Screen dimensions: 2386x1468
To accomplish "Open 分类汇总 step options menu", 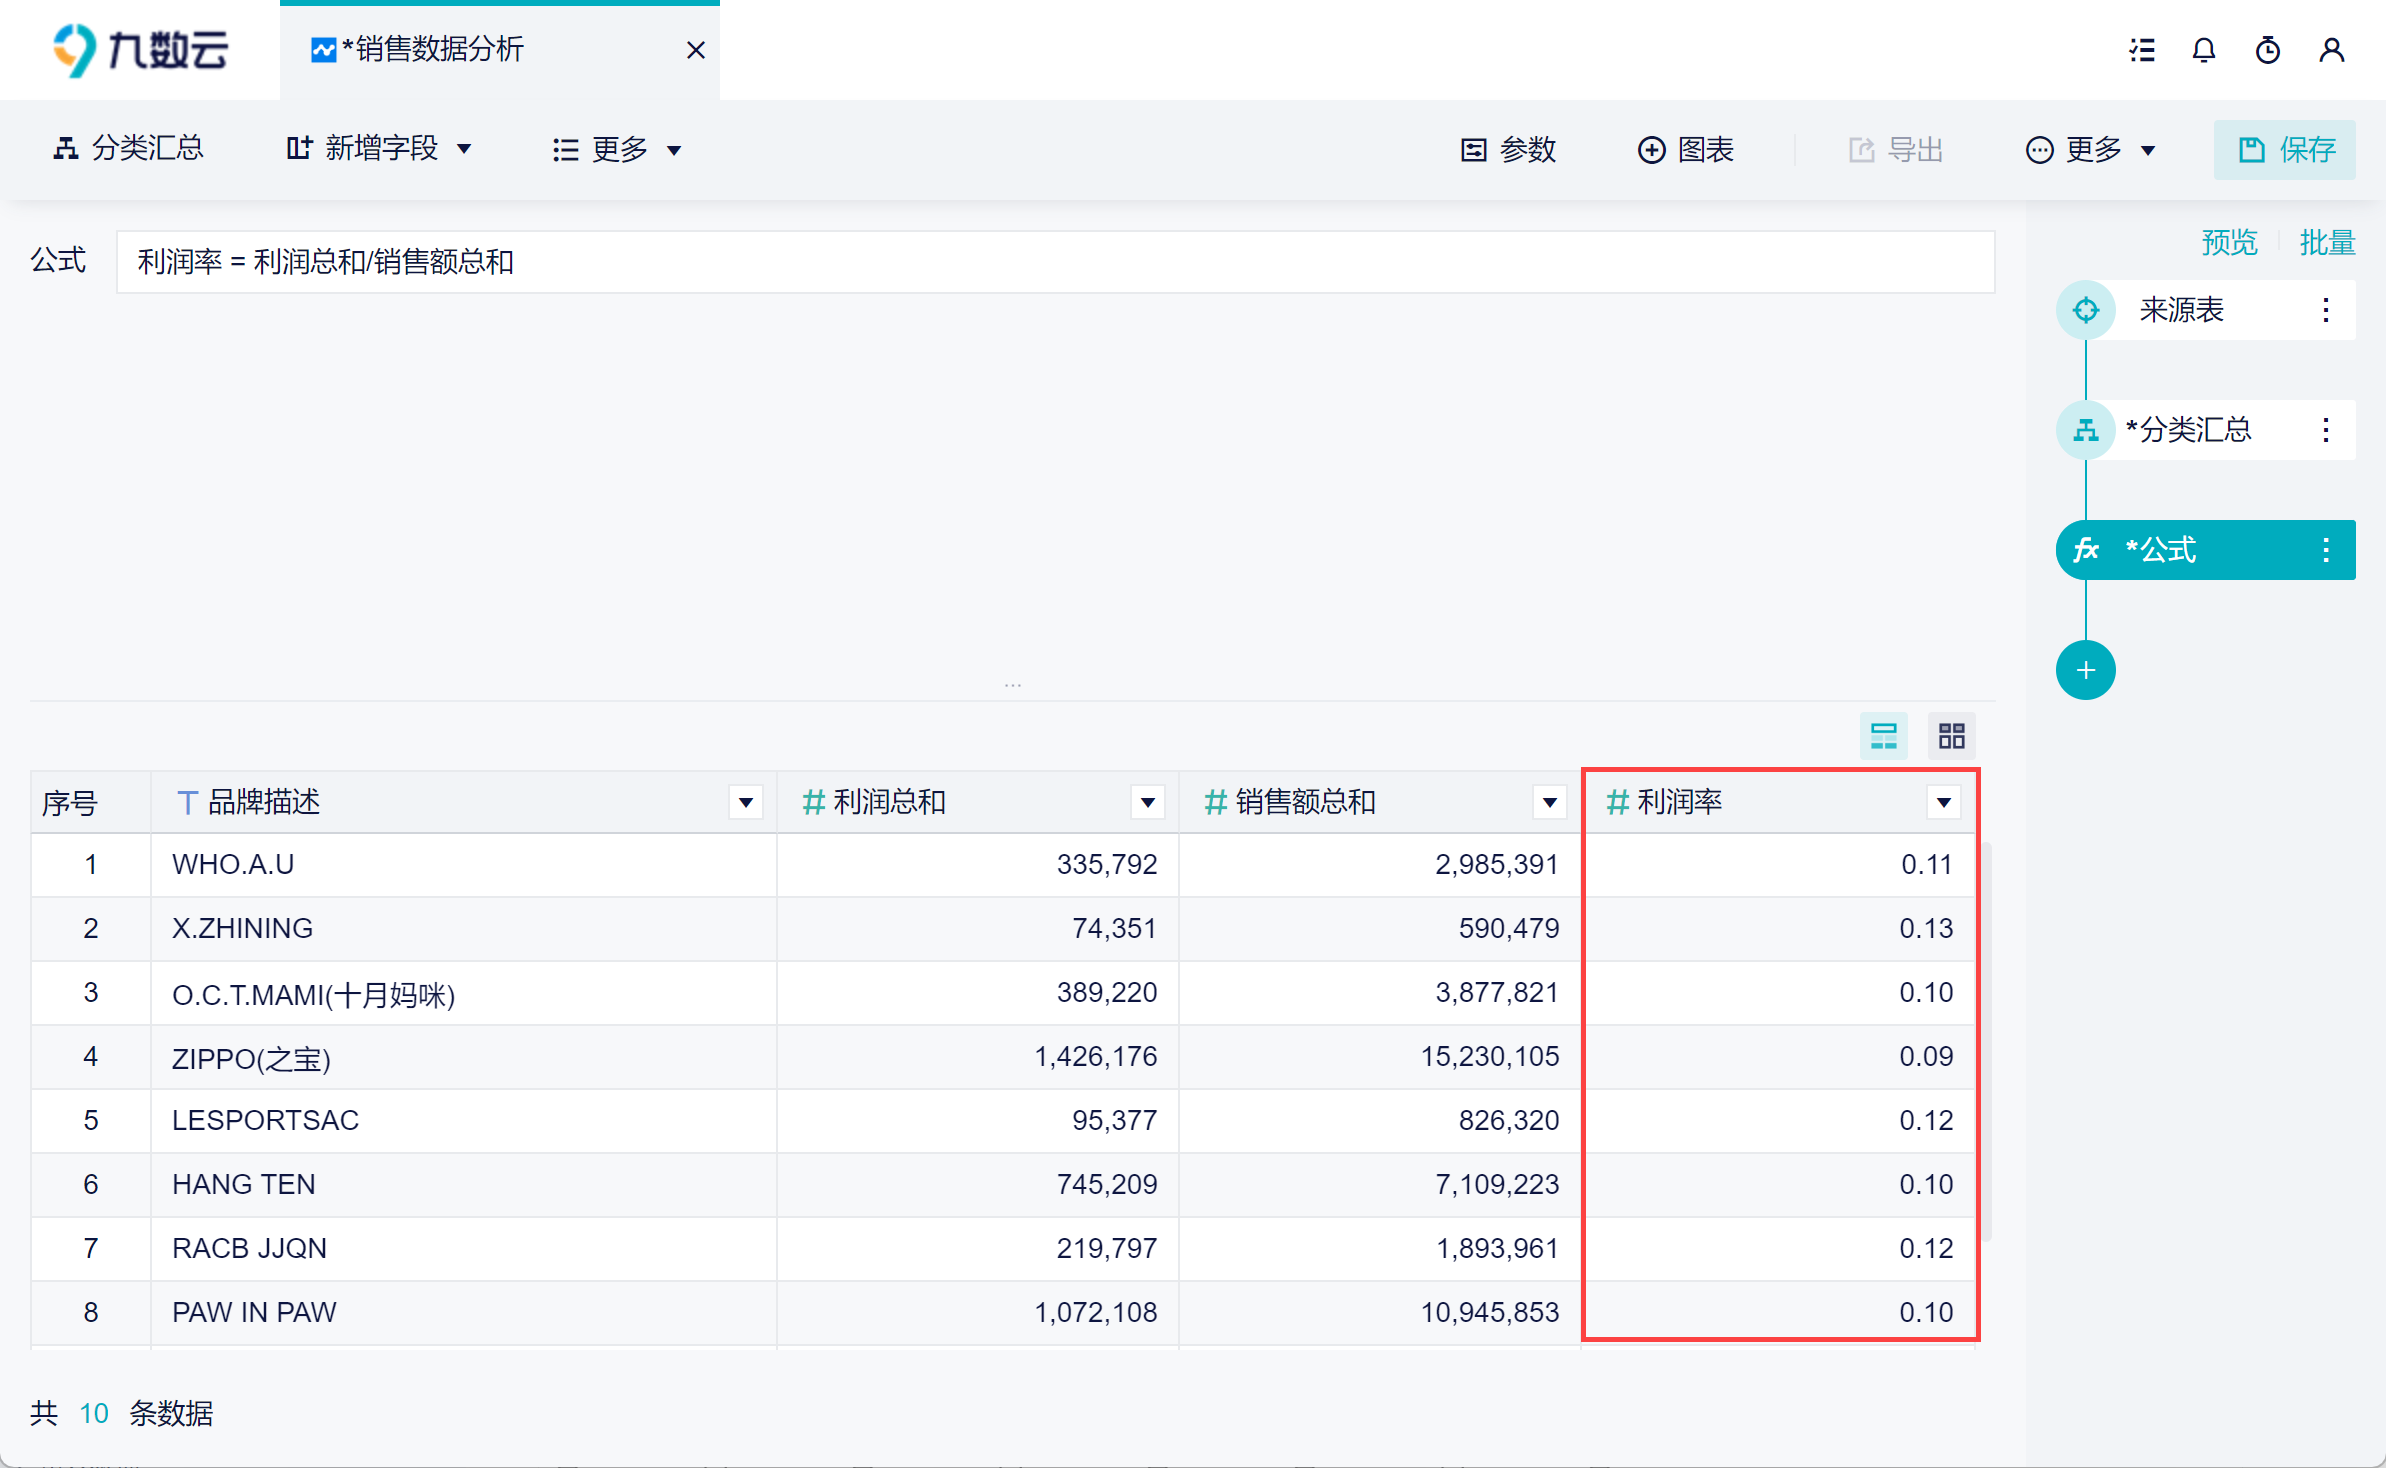I will [x=2326, y=430].
